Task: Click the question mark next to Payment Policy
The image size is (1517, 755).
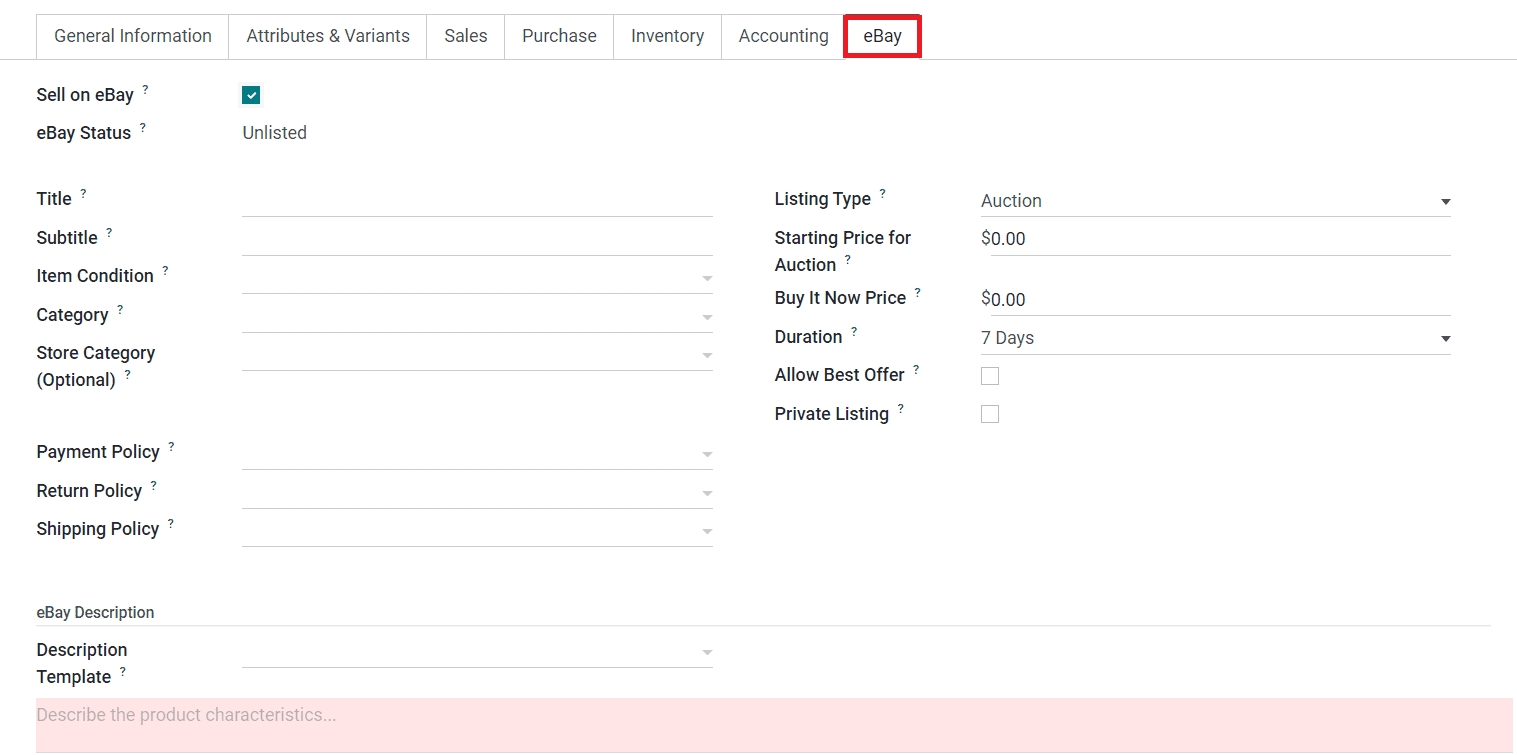Action: [171, 447]
